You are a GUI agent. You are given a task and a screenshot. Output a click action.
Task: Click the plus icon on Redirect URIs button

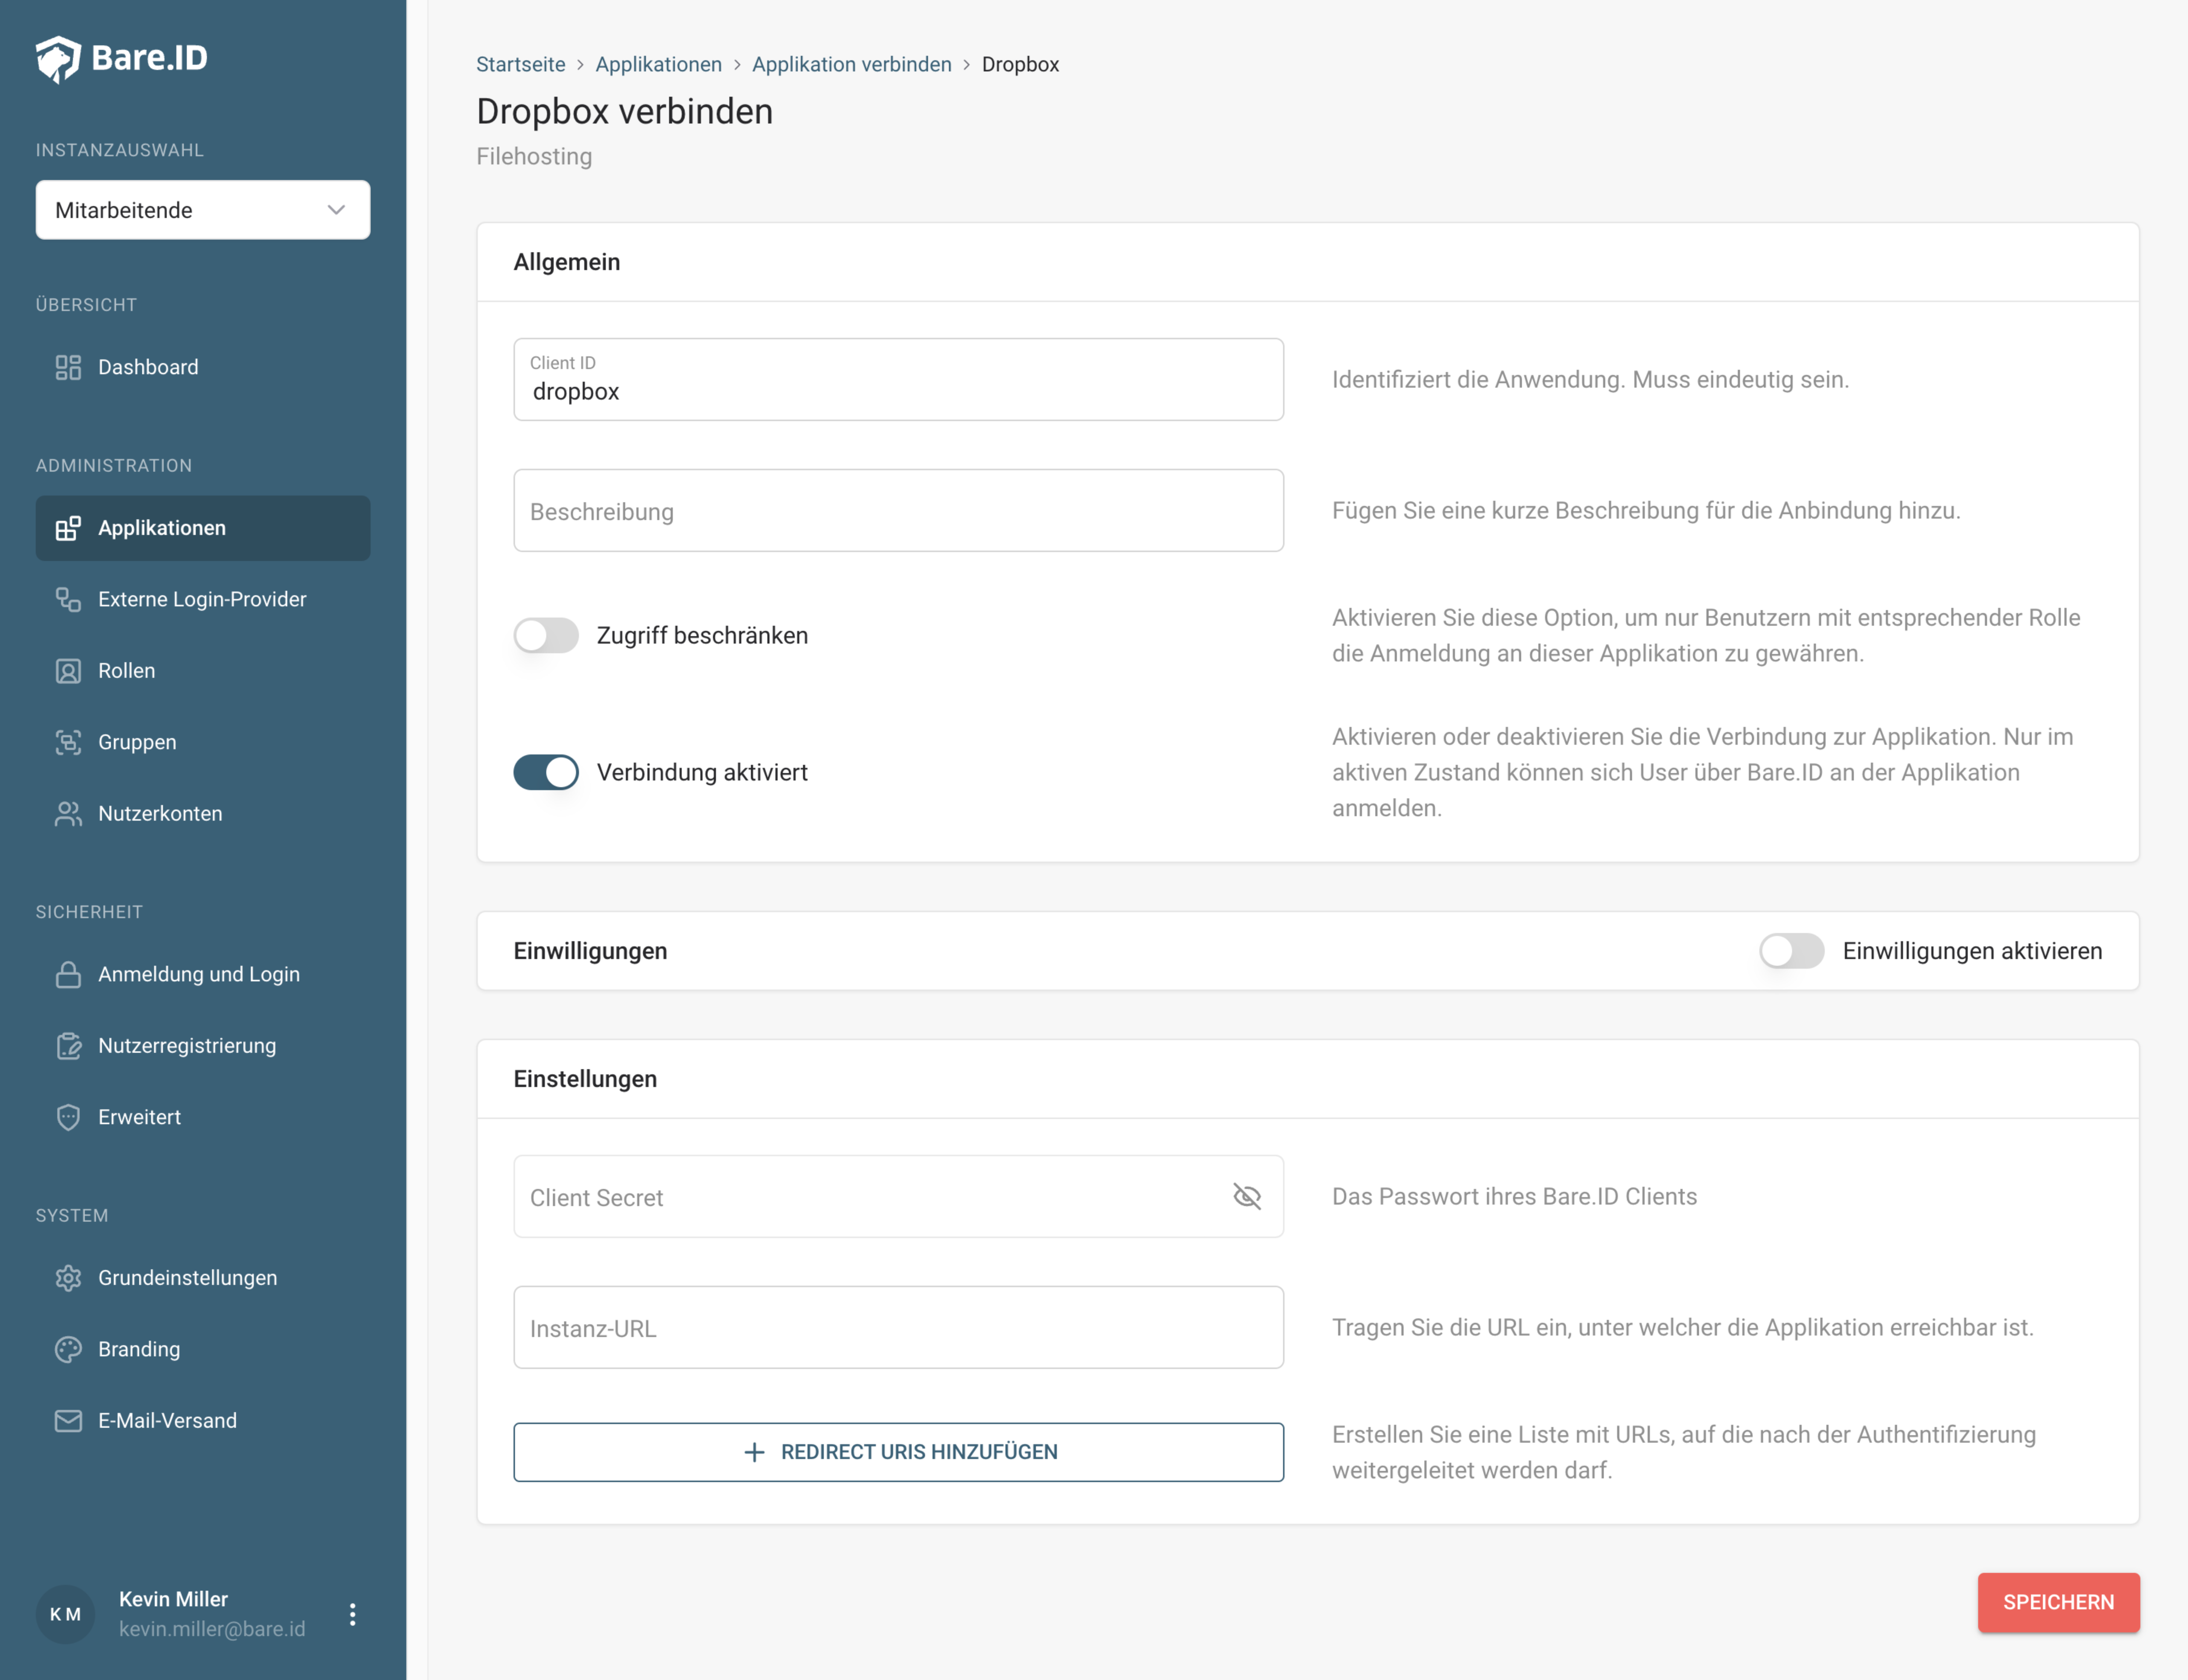pos(755,1452)
